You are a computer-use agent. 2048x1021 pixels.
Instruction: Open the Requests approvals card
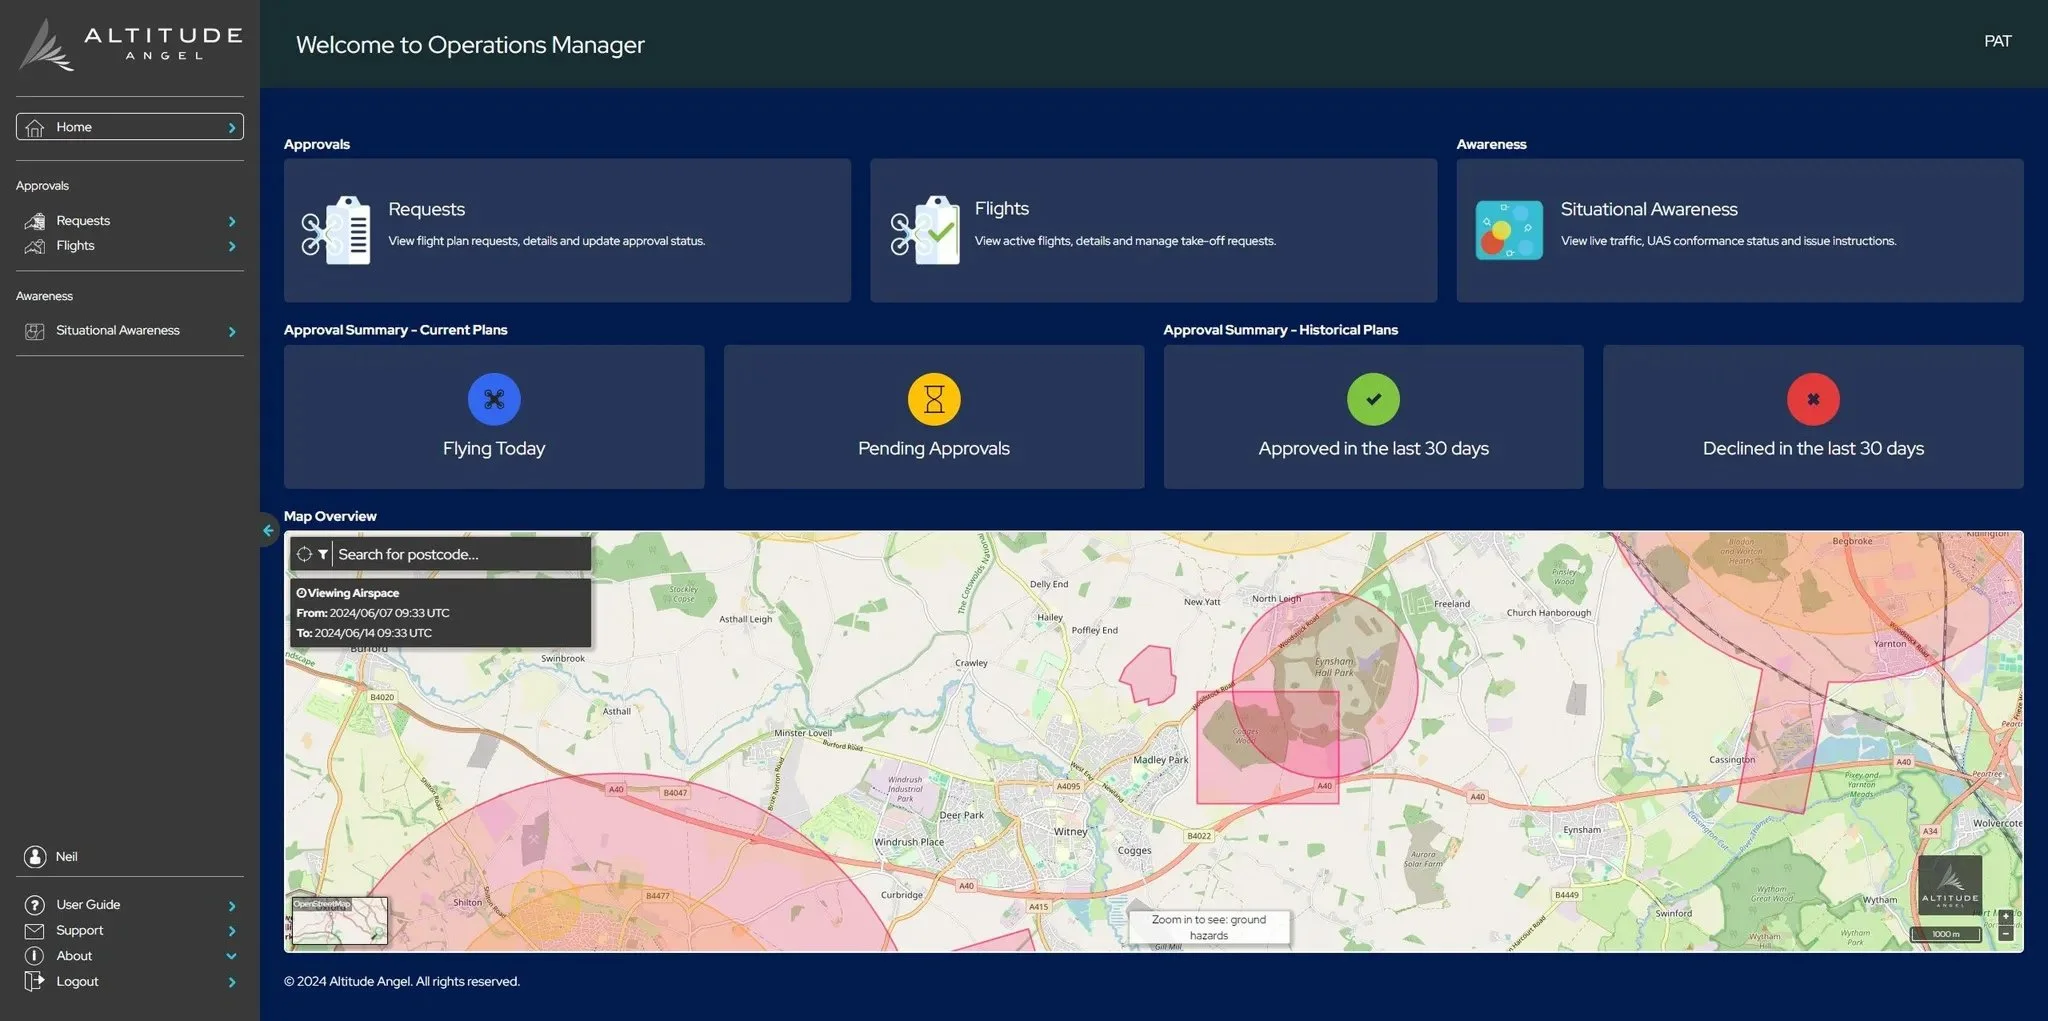tap(567, 230)
